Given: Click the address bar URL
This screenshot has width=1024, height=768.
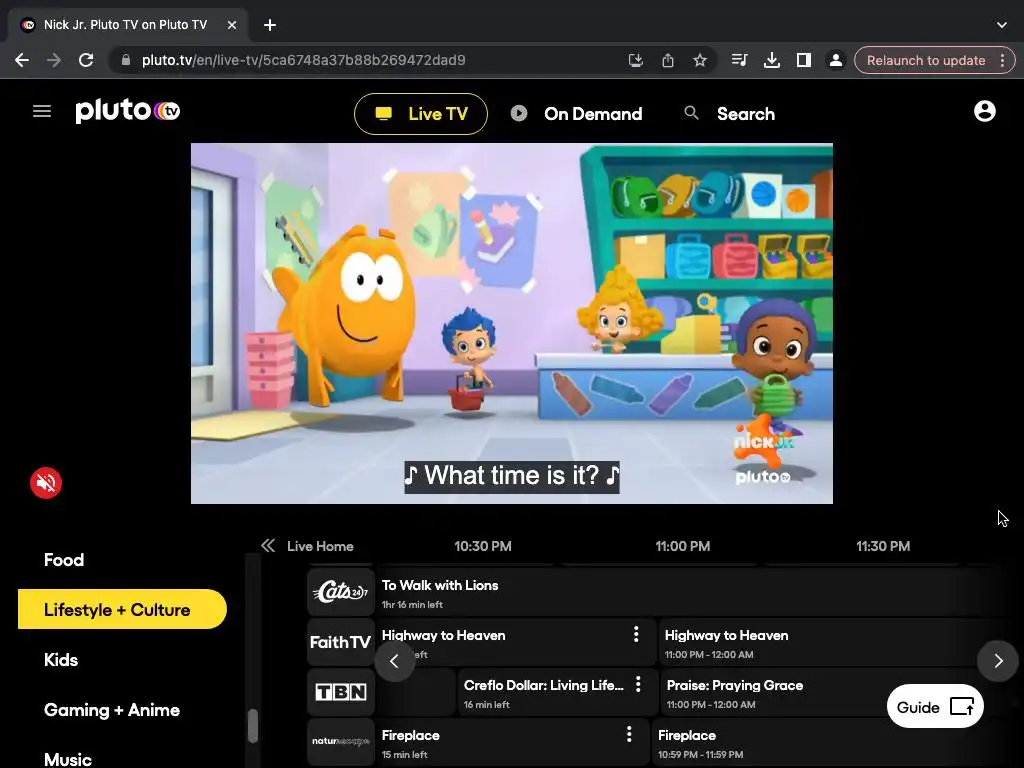Looking at the screenshot, I should coord(303,60).
